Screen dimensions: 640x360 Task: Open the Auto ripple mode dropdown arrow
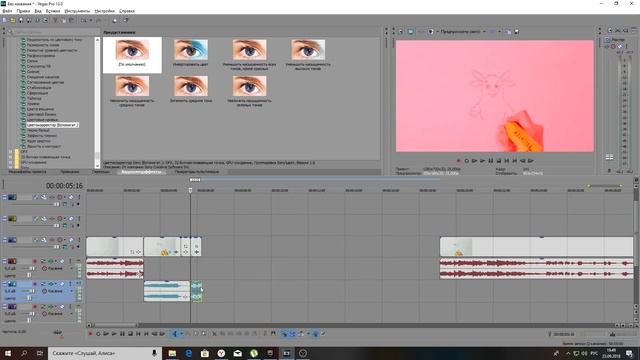click(308, 334)
